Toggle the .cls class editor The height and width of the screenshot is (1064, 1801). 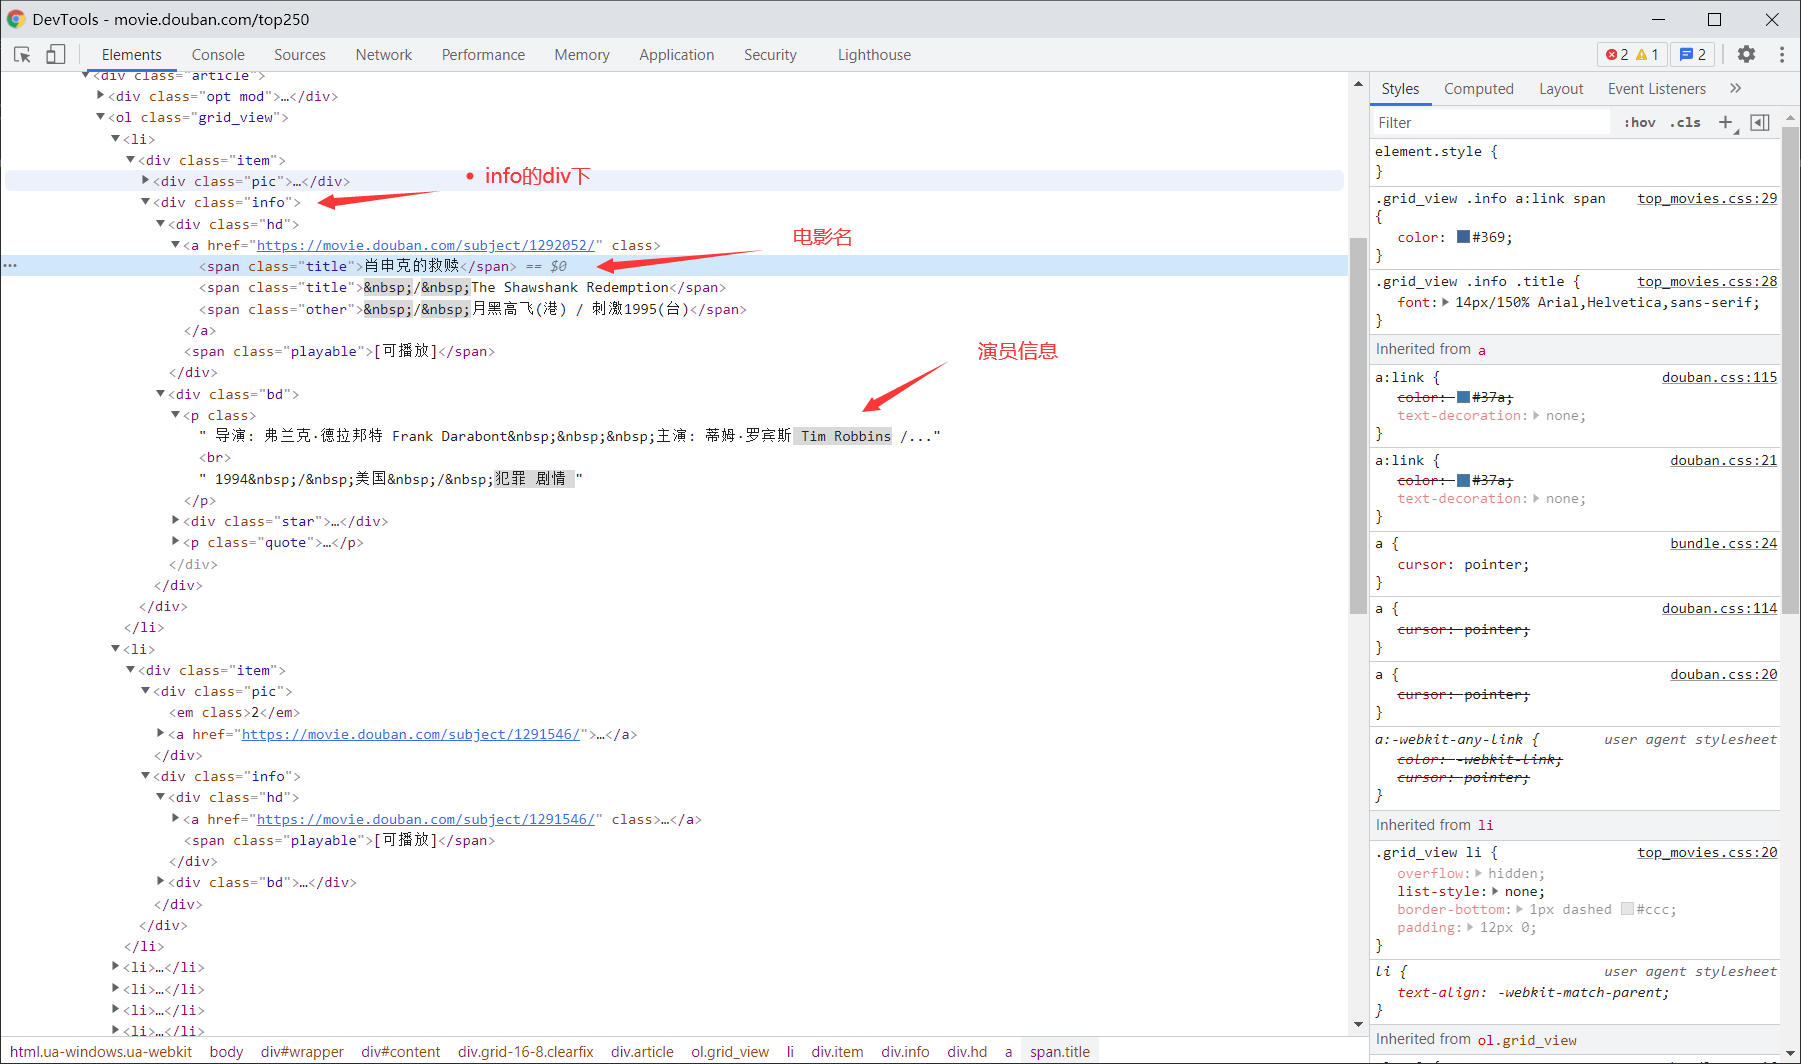1685,122
